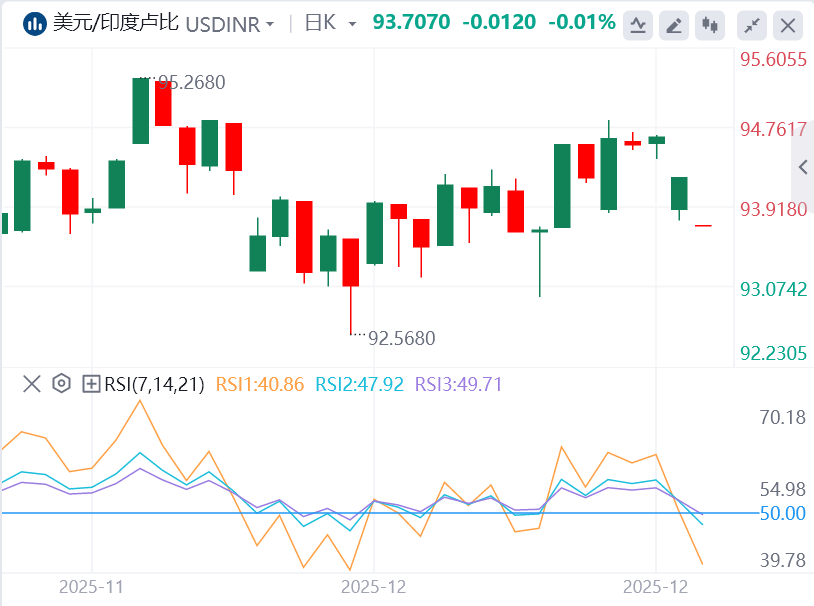Toggle the RSI1 orange line value
The image size is (814, 606).
[260, 384]
